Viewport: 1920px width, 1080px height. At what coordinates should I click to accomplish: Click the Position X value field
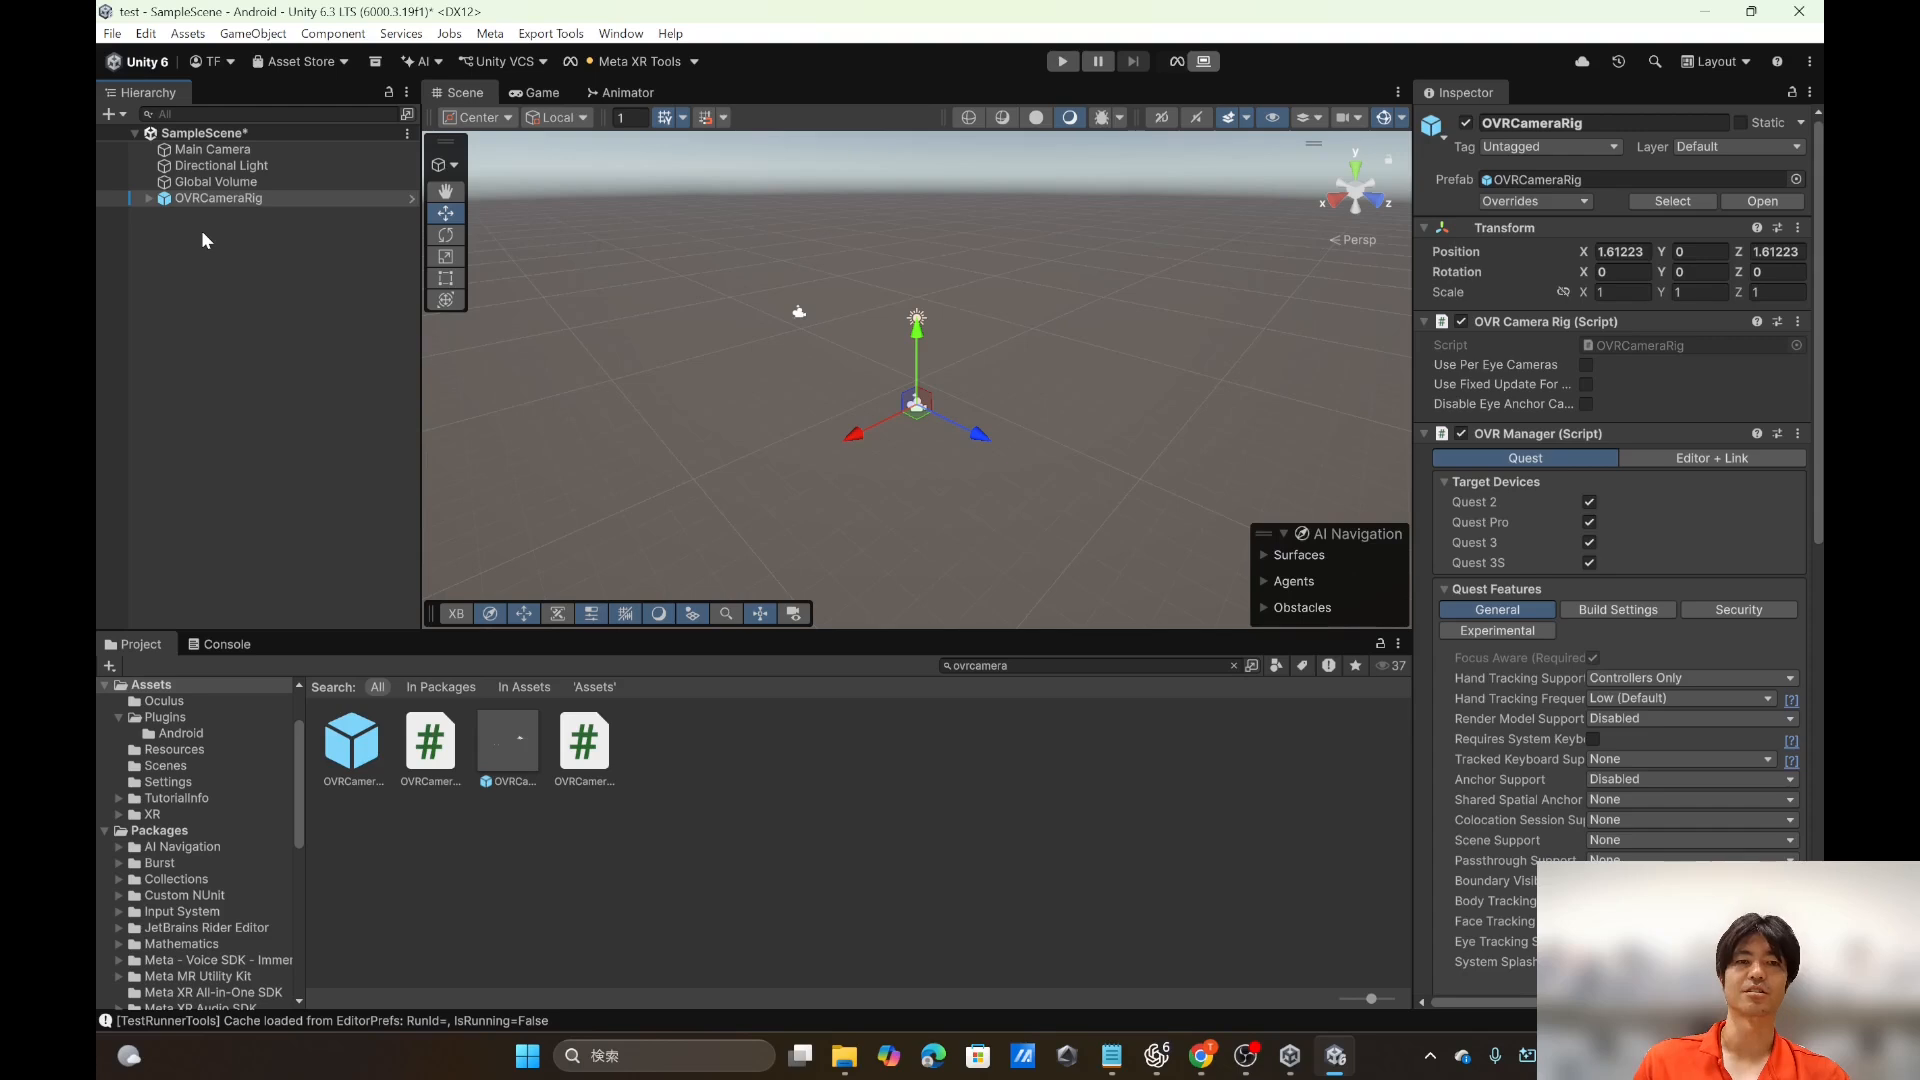(1621, 252)
